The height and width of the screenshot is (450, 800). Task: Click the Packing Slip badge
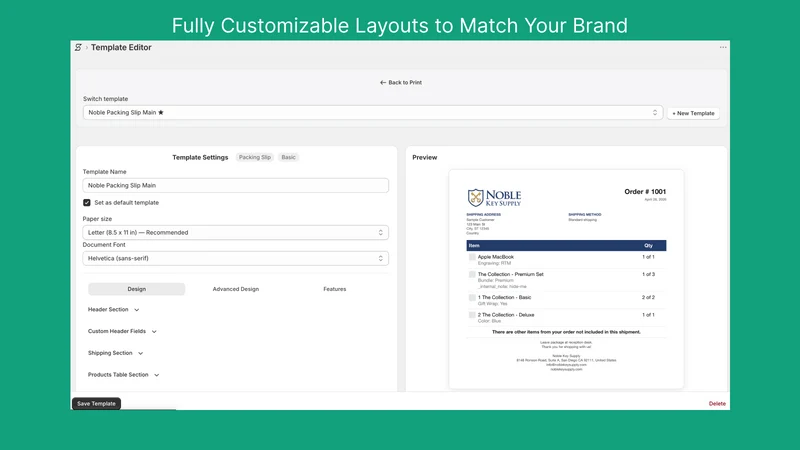click(x=255, y=157)
